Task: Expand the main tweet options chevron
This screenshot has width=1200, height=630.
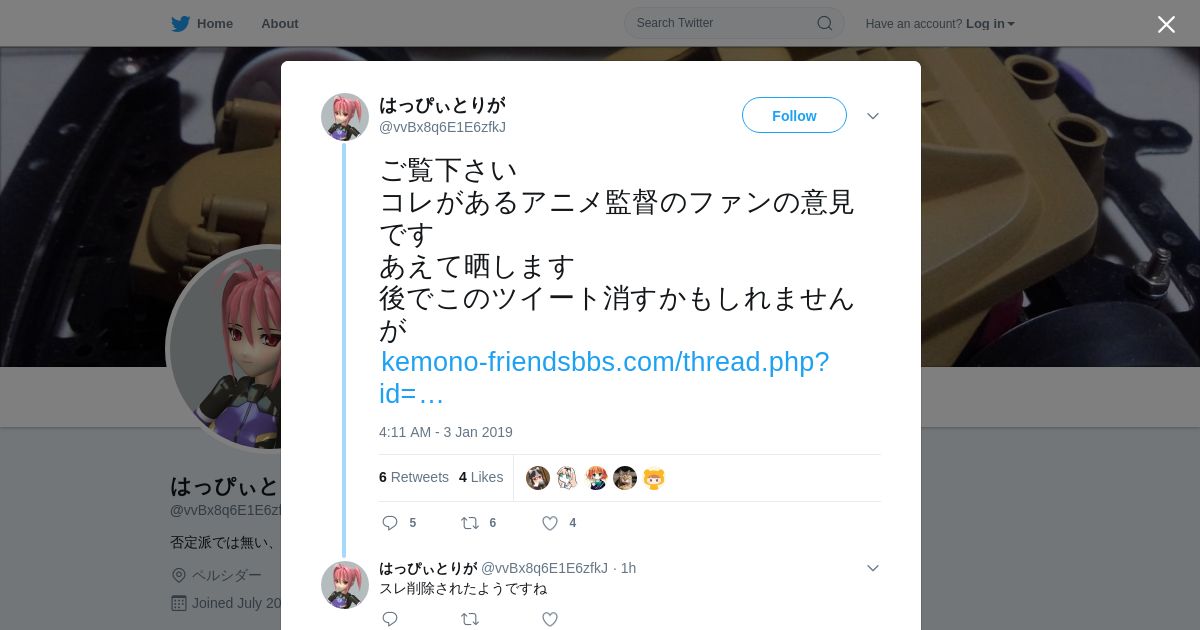Action: [873, 116]
